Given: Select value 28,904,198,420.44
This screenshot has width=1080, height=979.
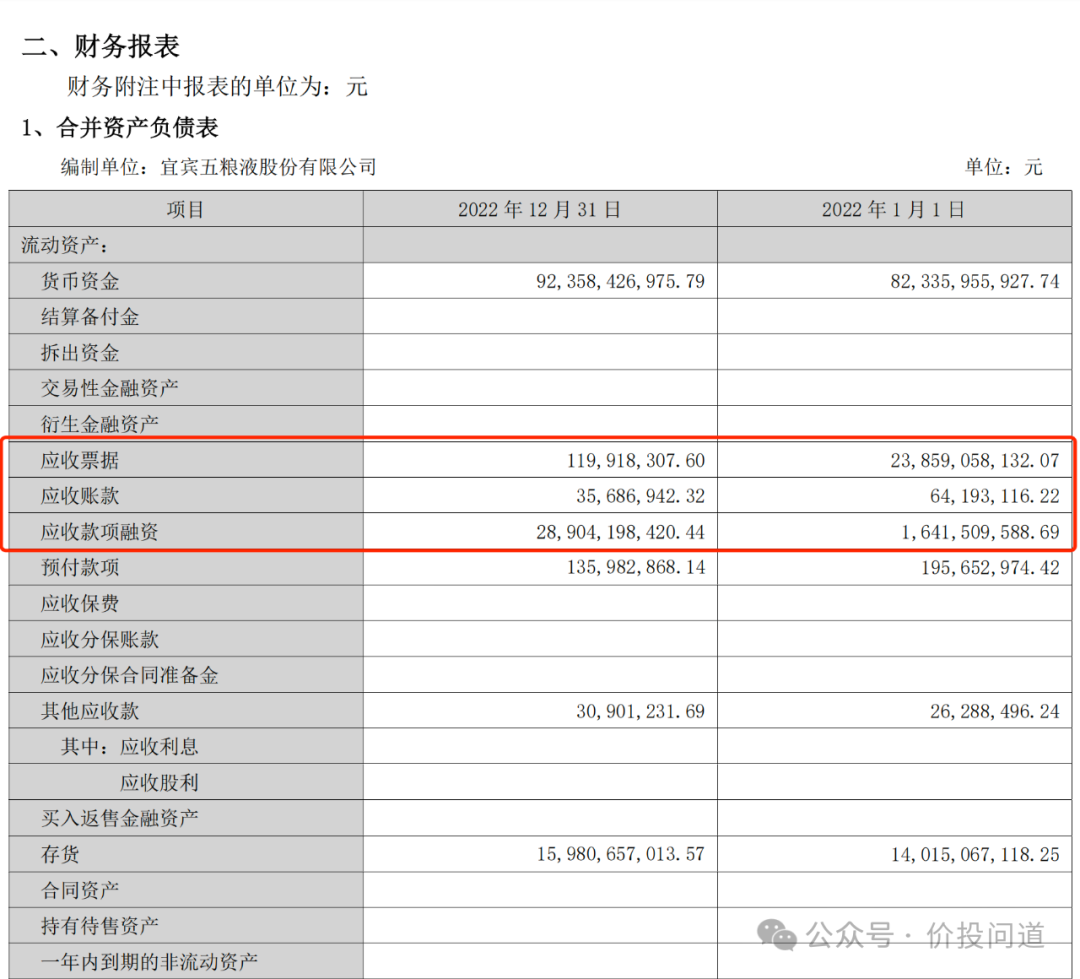Looking at the screenshot, I should (x=621, y=532).
